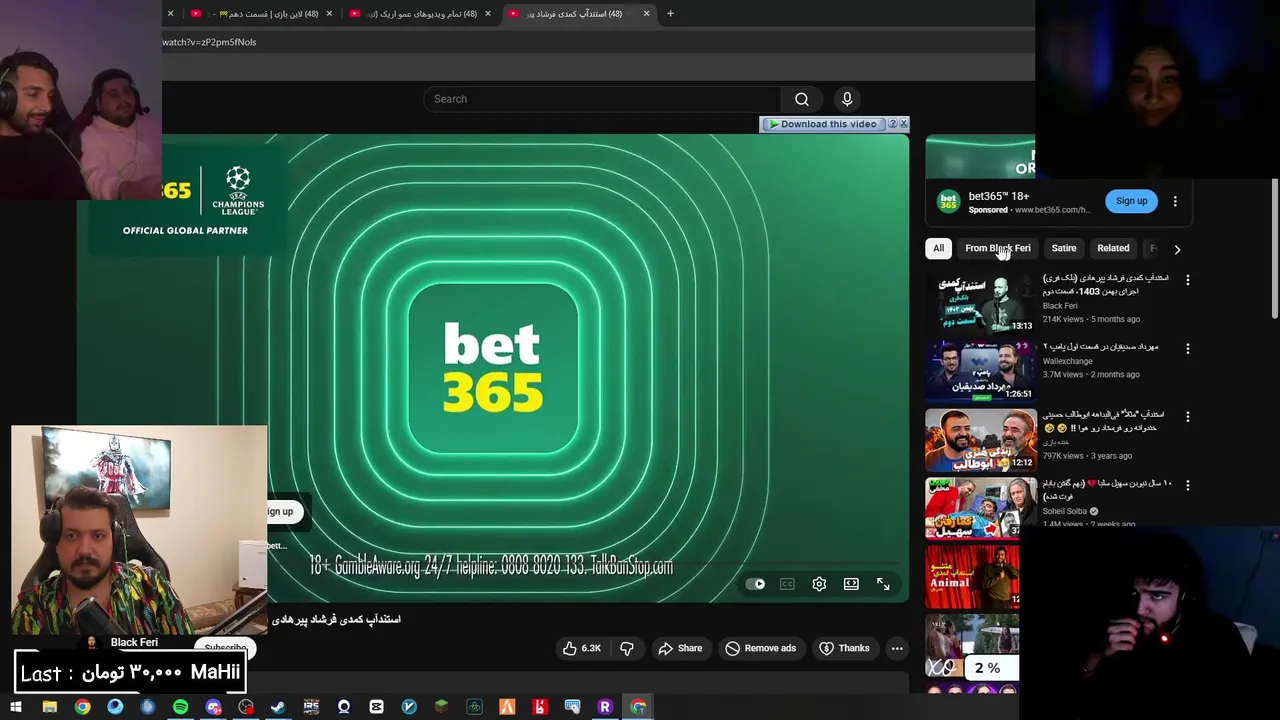The height and width of the screenshot is (720, 1280).
Task: Open Black Feri channel name link
Action: 134,642
